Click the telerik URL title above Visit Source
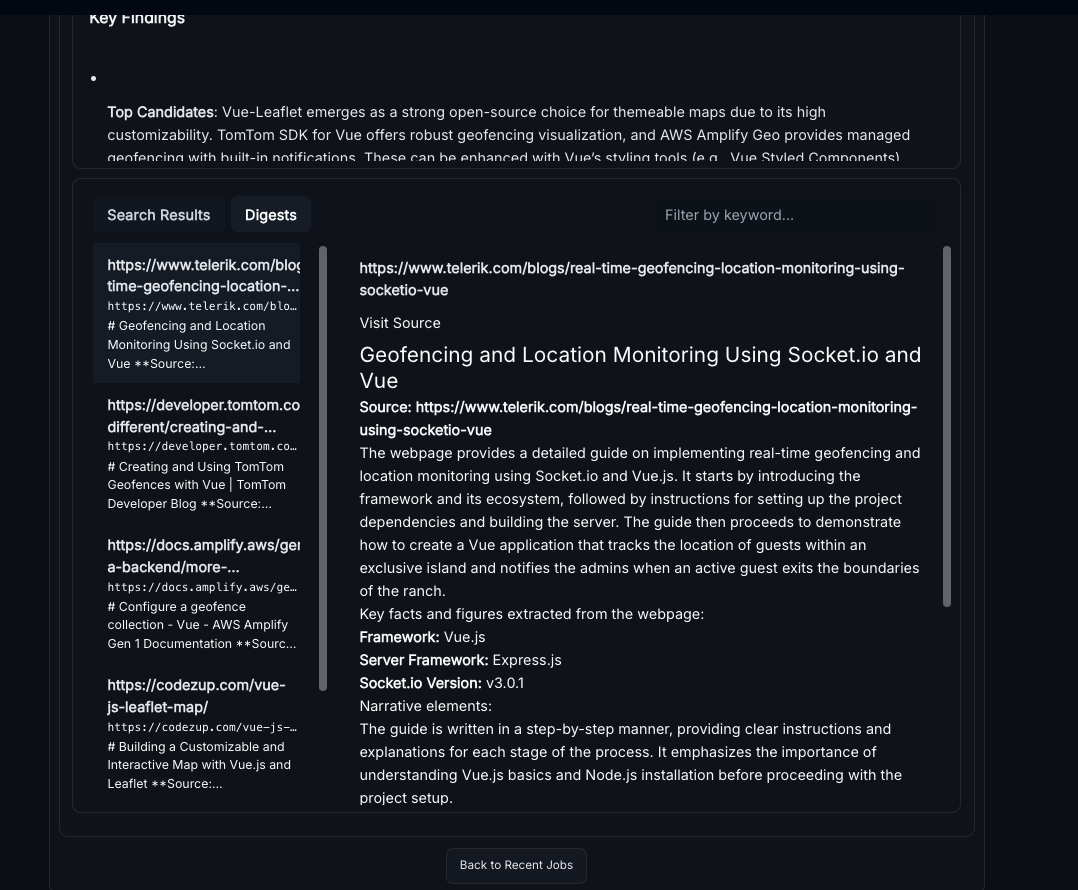 pos(631,279)
